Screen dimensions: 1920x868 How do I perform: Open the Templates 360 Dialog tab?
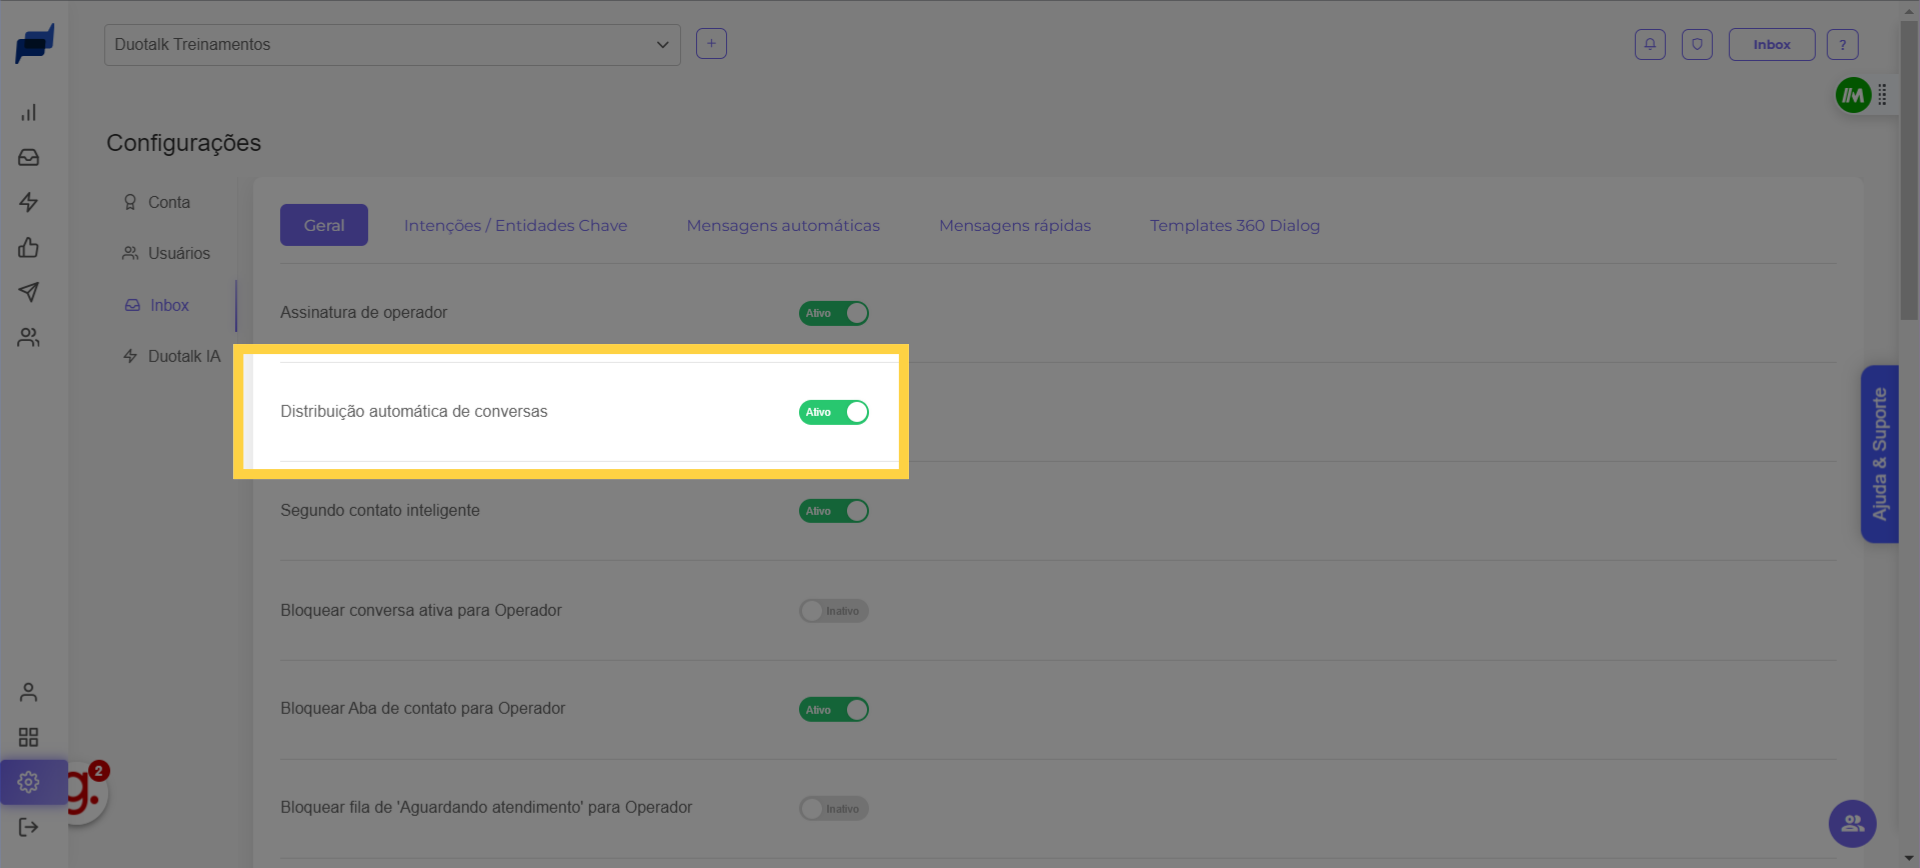[x=1234, y=226]
